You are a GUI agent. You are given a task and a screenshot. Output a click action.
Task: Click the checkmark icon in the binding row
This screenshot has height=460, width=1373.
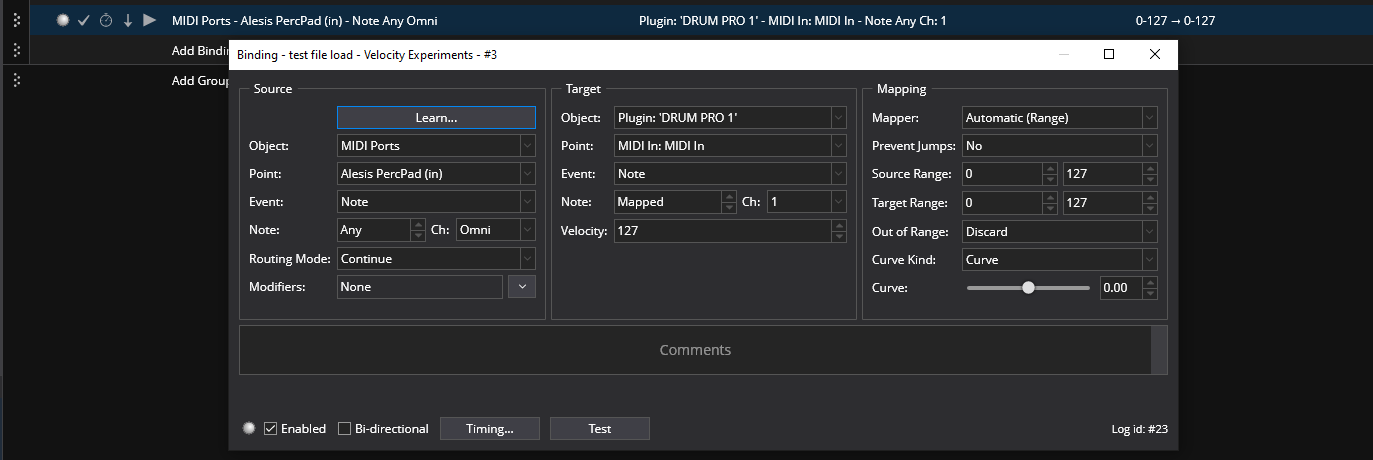84,20
